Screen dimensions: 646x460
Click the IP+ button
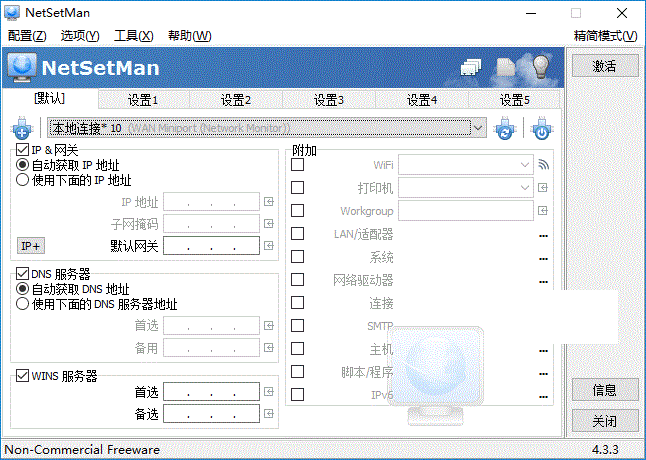30,246
